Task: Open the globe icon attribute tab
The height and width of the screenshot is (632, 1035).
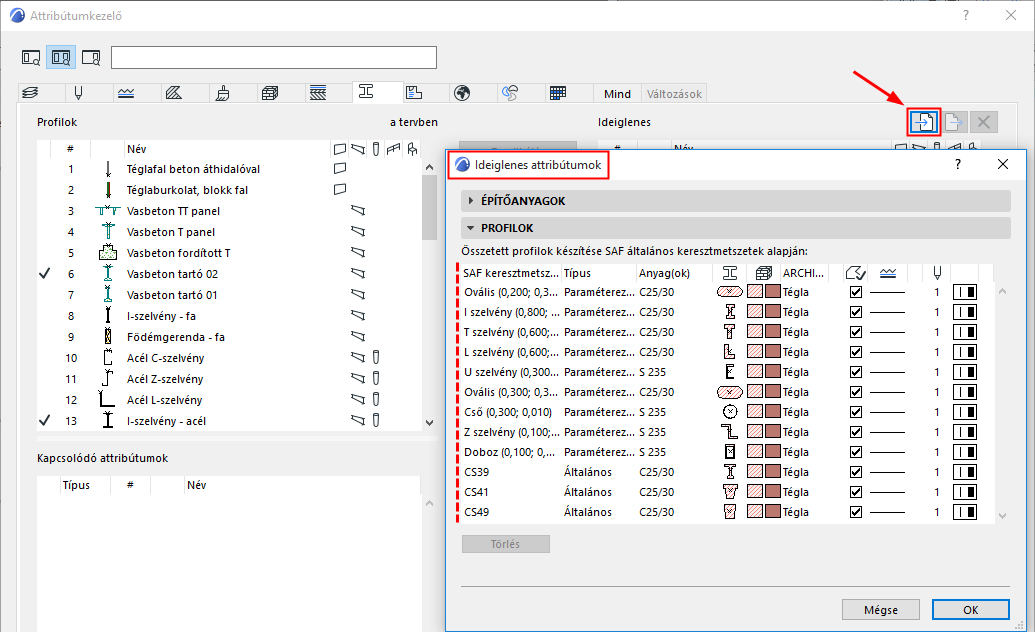Action: (462, 93)
